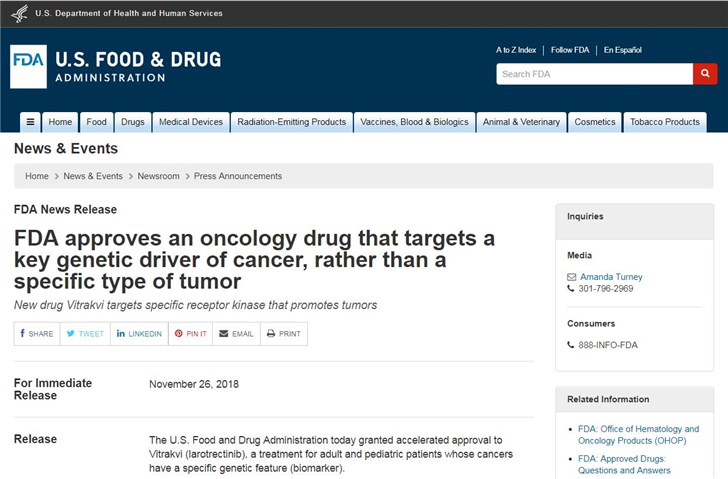Open the hamburger menu icon
Viewport: 728px width, 479px height.
pyautogui.click(x=30, y=122)
